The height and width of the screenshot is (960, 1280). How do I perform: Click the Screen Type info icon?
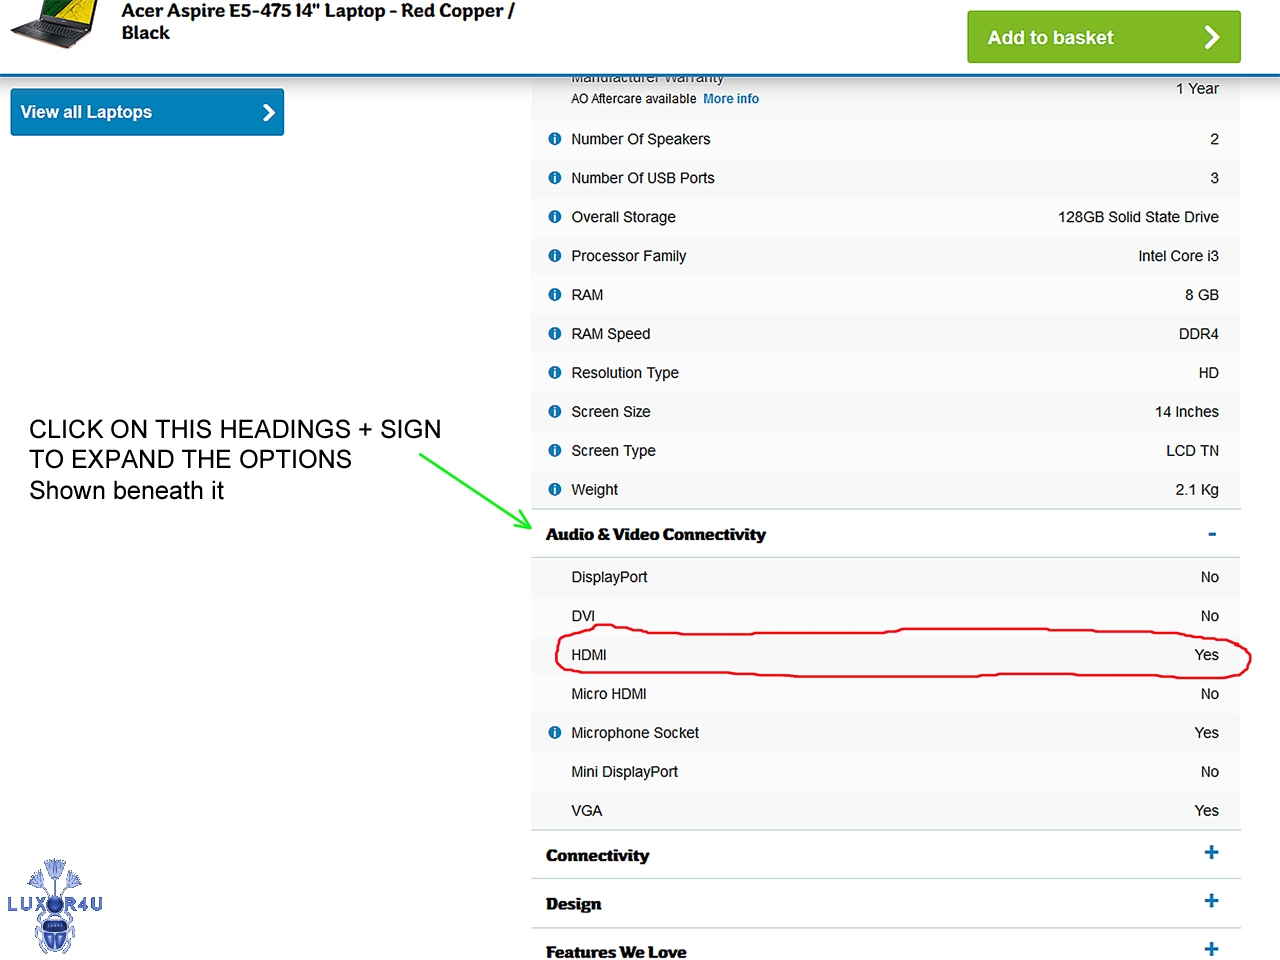[x=555, y=451]
